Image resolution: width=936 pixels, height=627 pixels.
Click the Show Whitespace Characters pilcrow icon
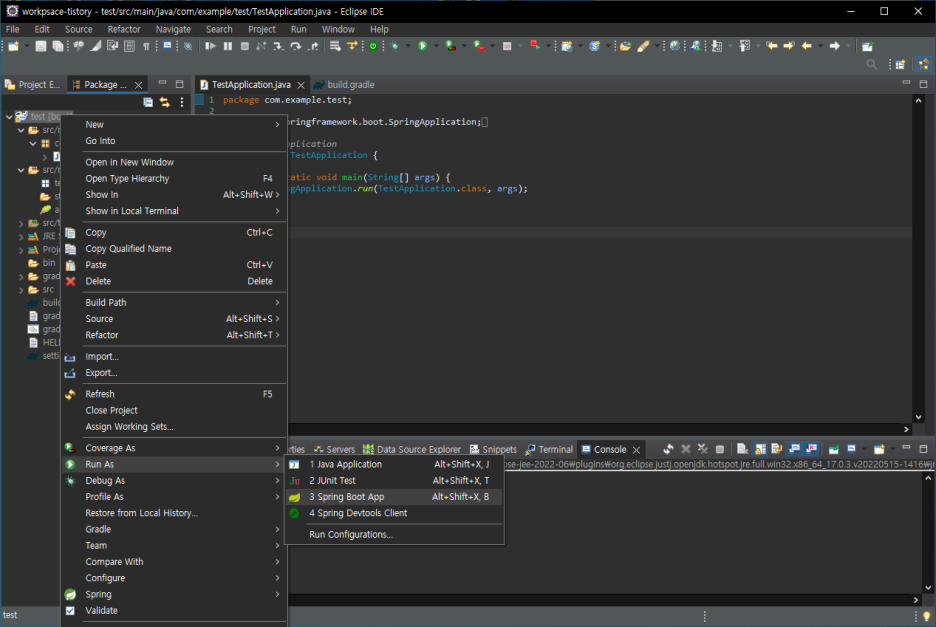click(146, 46)
